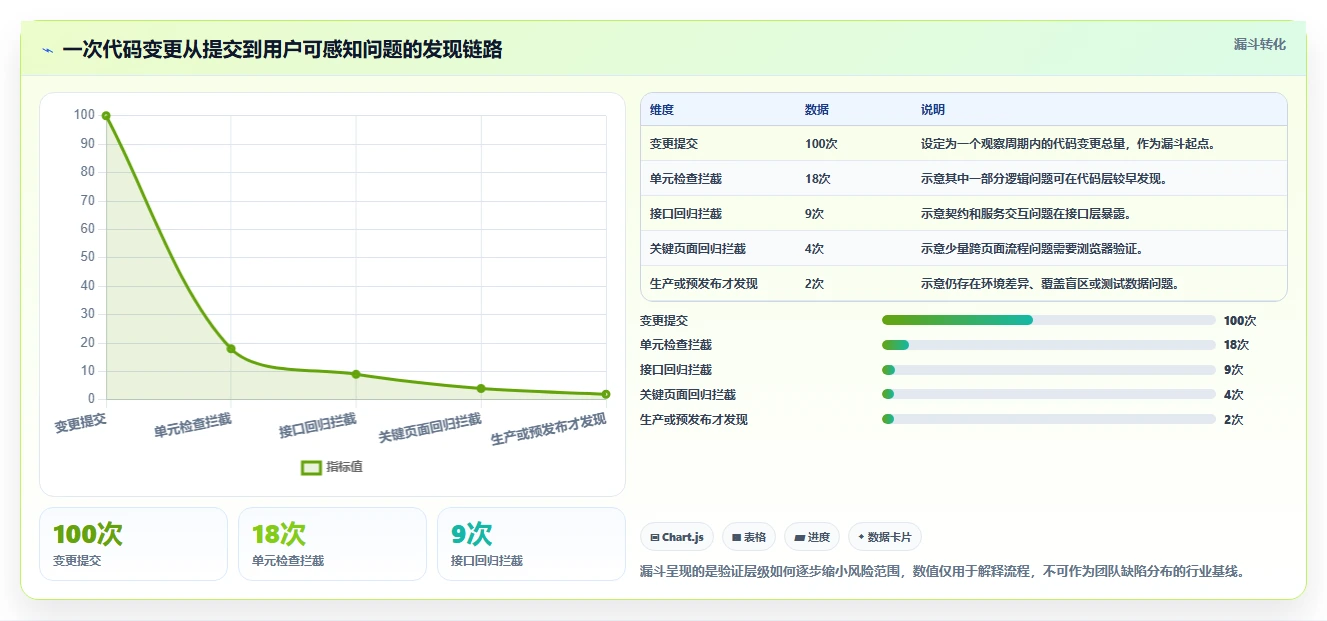Click the description 示意仍存在环境差异、覆盖盲区或测试数据问题
The image size is (1327, 621).
pos(1050,284)
